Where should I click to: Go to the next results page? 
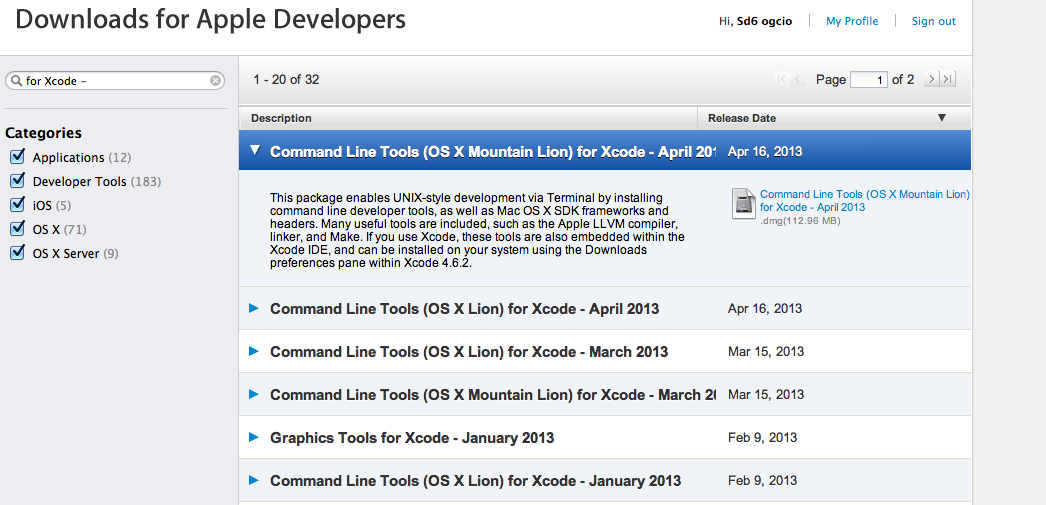point(931,79)
